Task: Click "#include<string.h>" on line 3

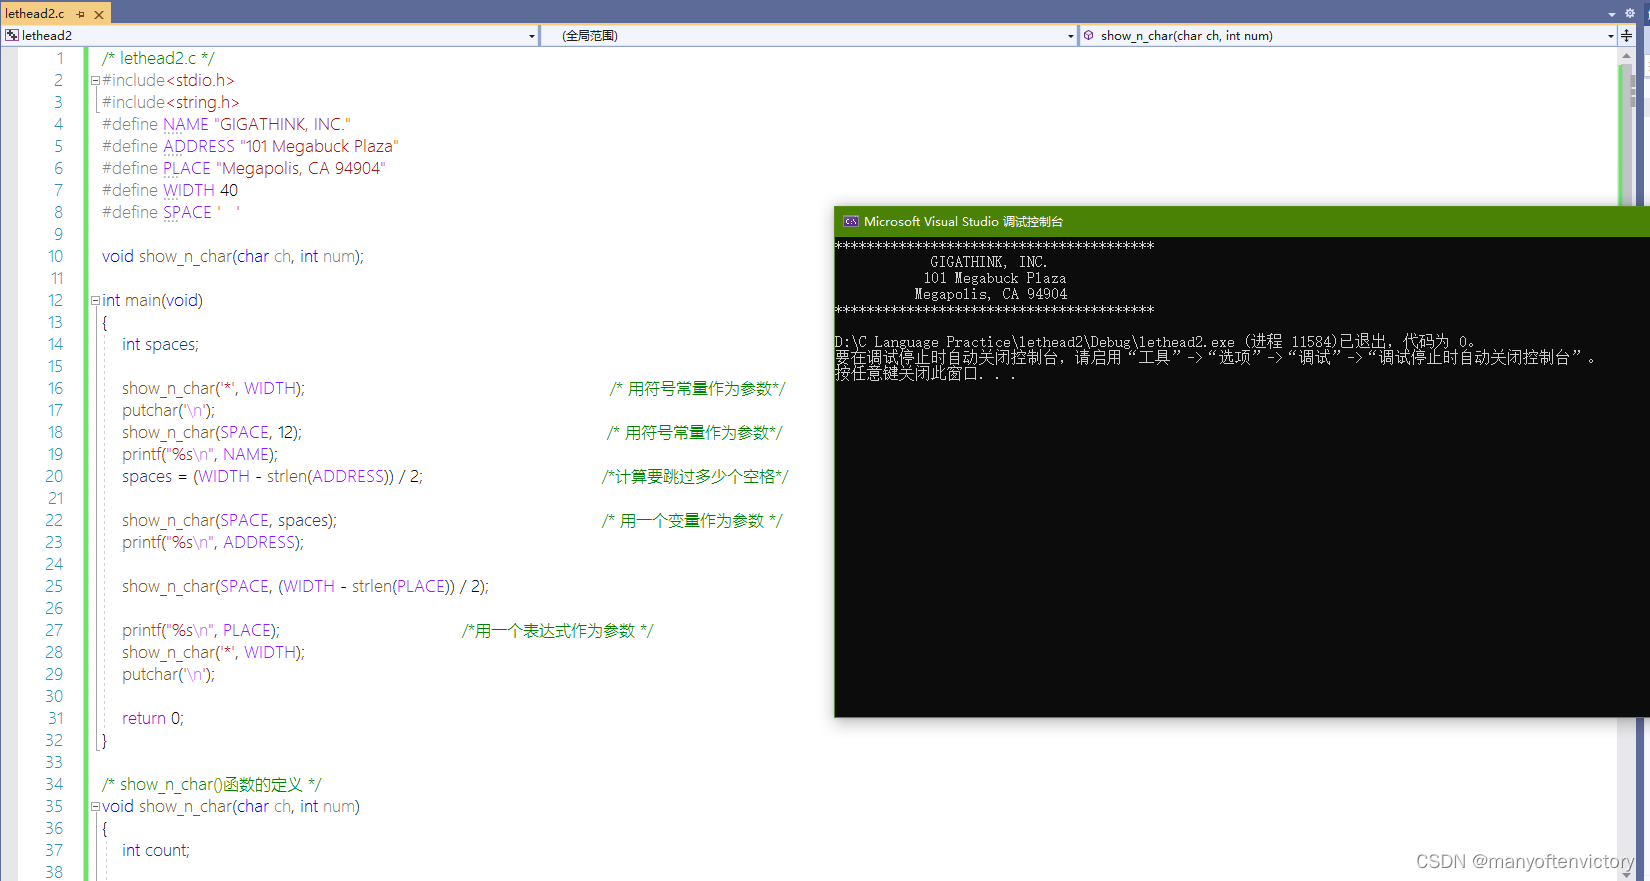Action: coord(171,102)
